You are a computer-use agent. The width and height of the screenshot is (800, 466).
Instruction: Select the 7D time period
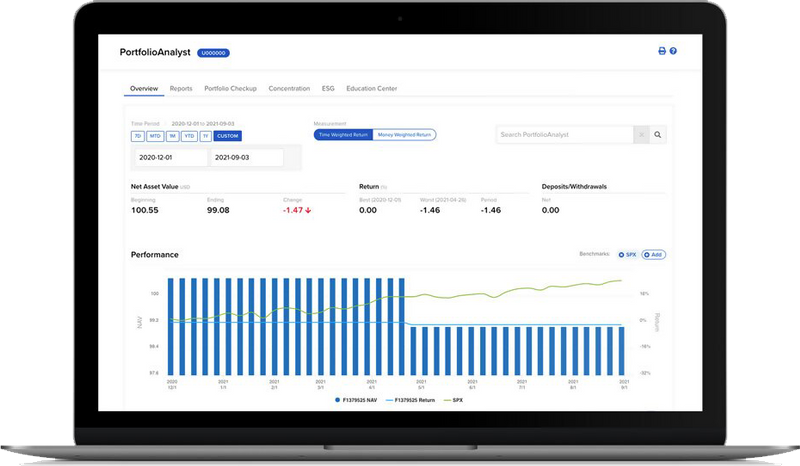(138, 136)
